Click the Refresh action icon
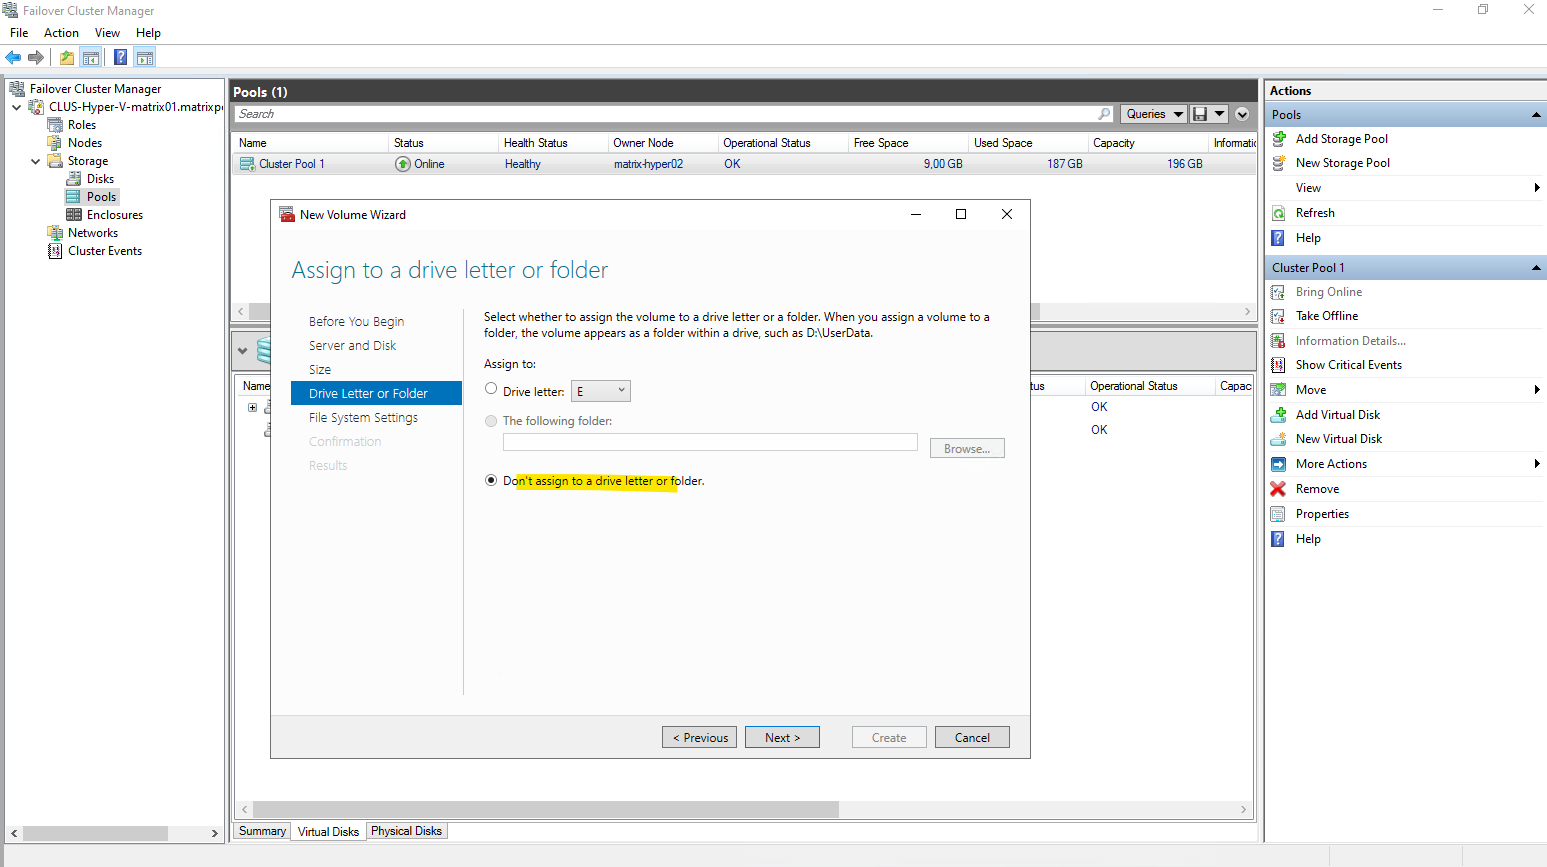 [1278, 213]
